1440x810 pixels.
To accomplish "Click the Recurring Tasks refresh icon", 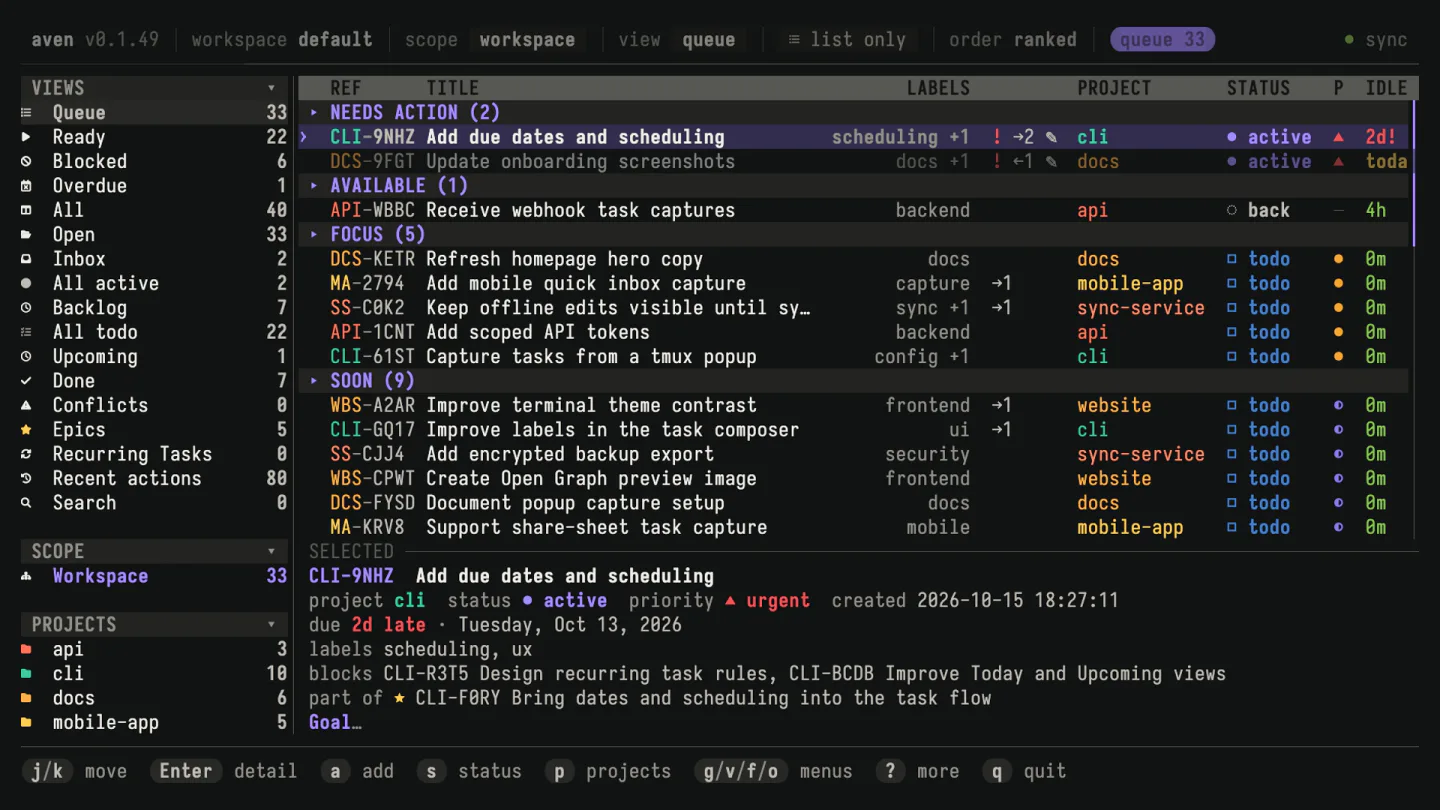I will pos(27,454).
